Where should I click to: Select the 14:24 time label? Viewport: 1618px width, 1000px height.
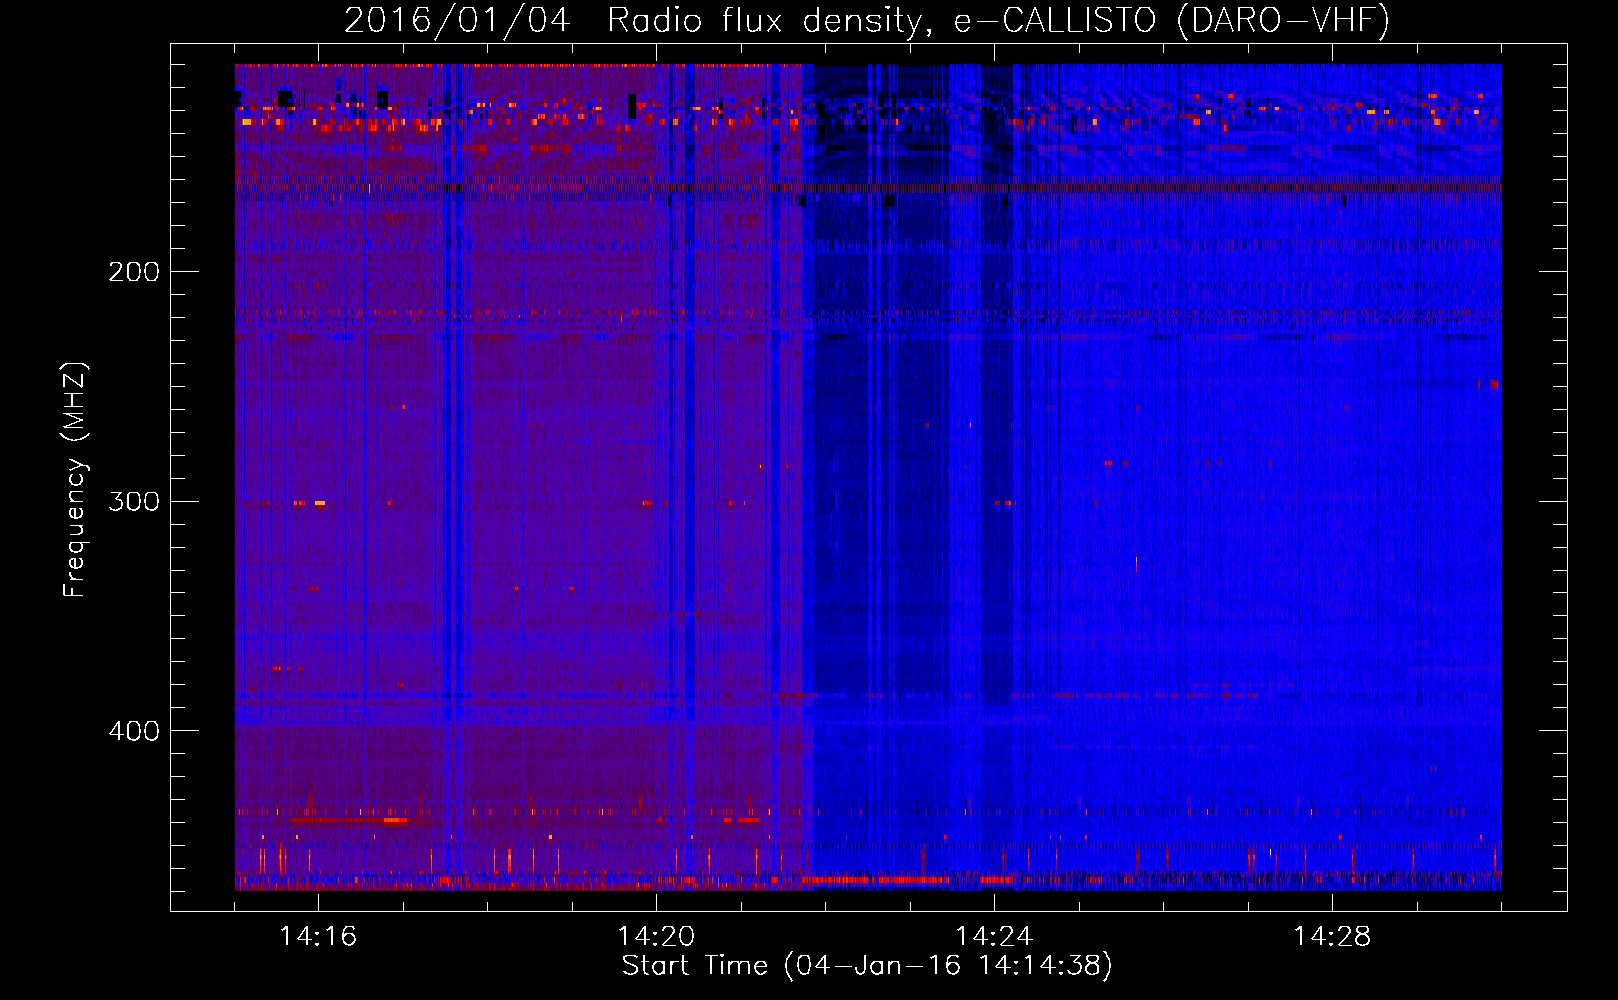pos(994,937)
